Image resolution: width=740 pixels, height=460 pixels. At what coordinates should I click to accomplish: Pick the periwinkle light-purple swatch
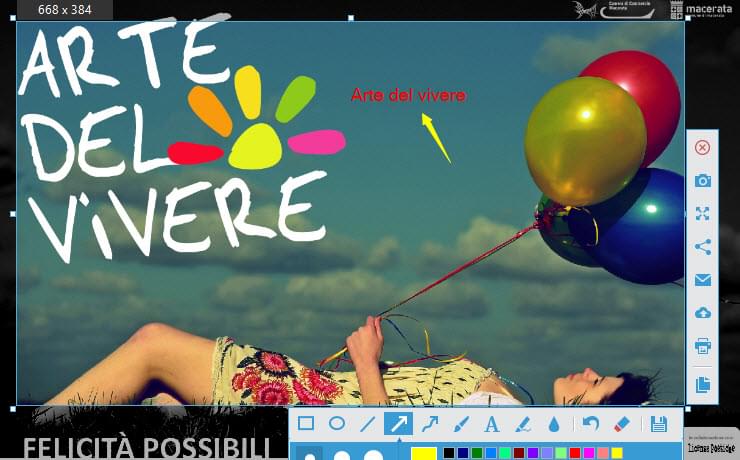(547, 453)
